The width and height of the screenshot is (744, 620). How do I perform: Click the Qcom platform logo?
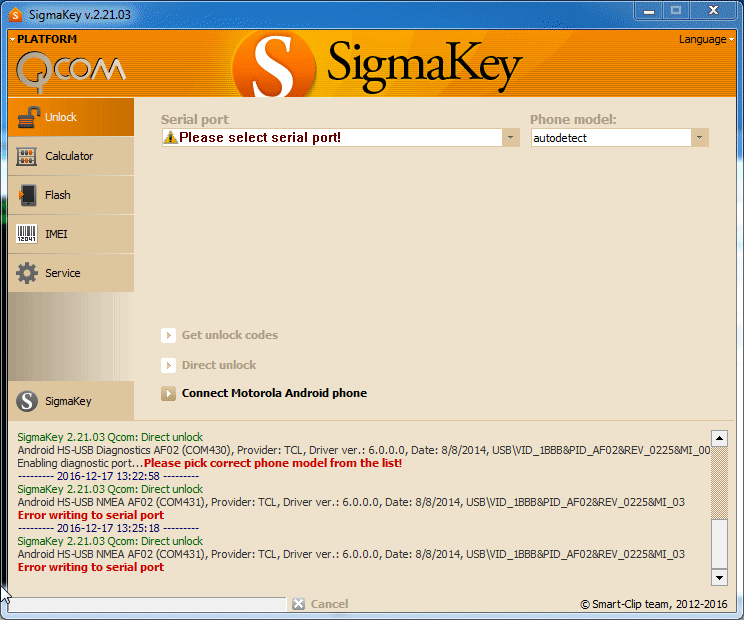(x=71, y=71)
